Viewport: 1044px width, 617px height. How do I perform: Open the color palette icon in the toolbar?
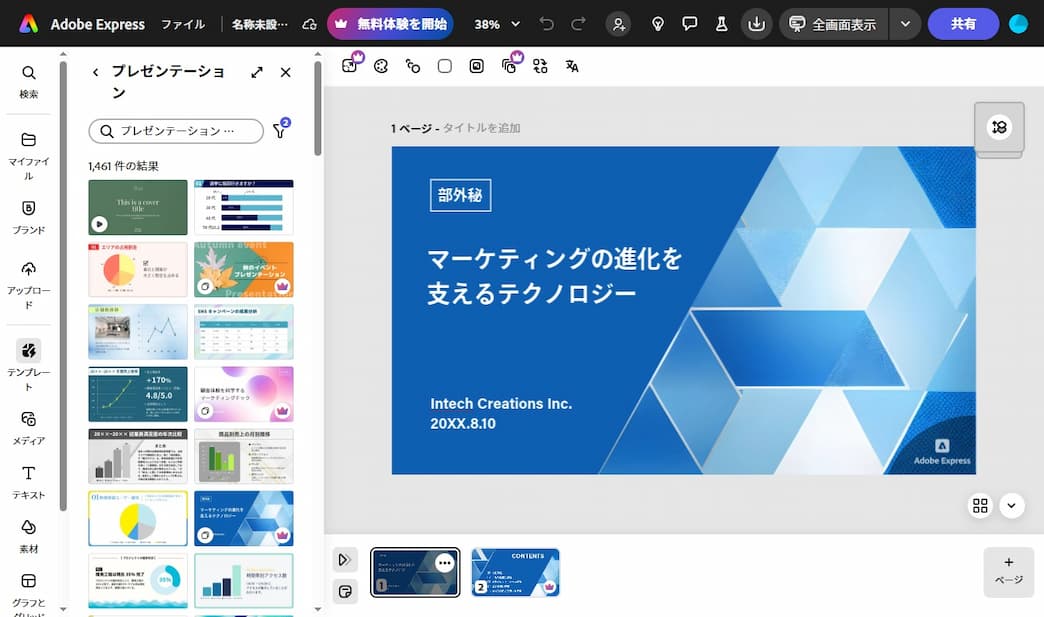pos(383,66)
